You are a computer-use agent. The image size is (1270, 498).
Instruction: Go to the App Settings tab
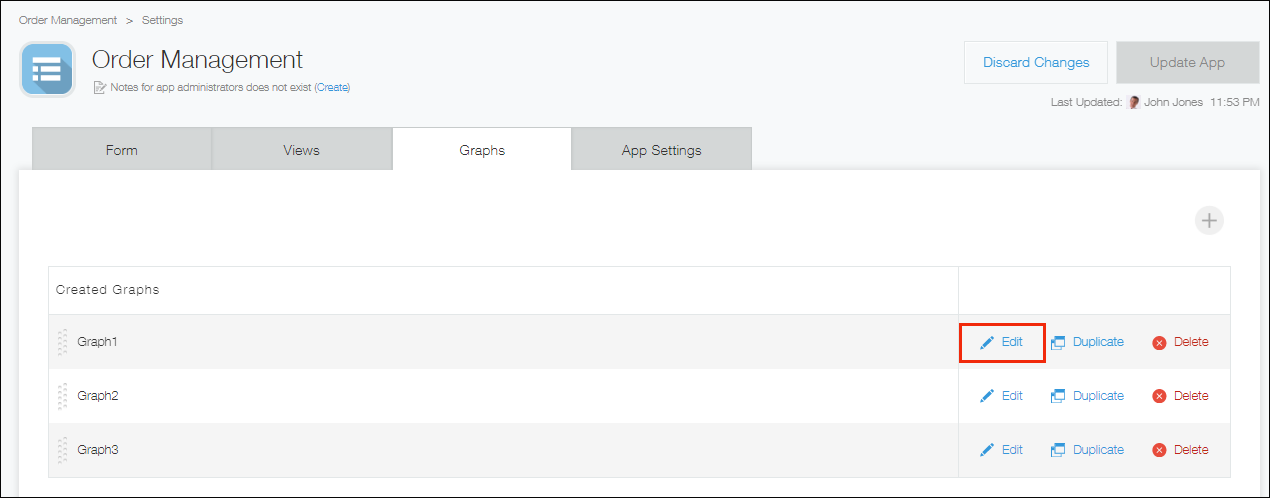click(x=661, y=150)
